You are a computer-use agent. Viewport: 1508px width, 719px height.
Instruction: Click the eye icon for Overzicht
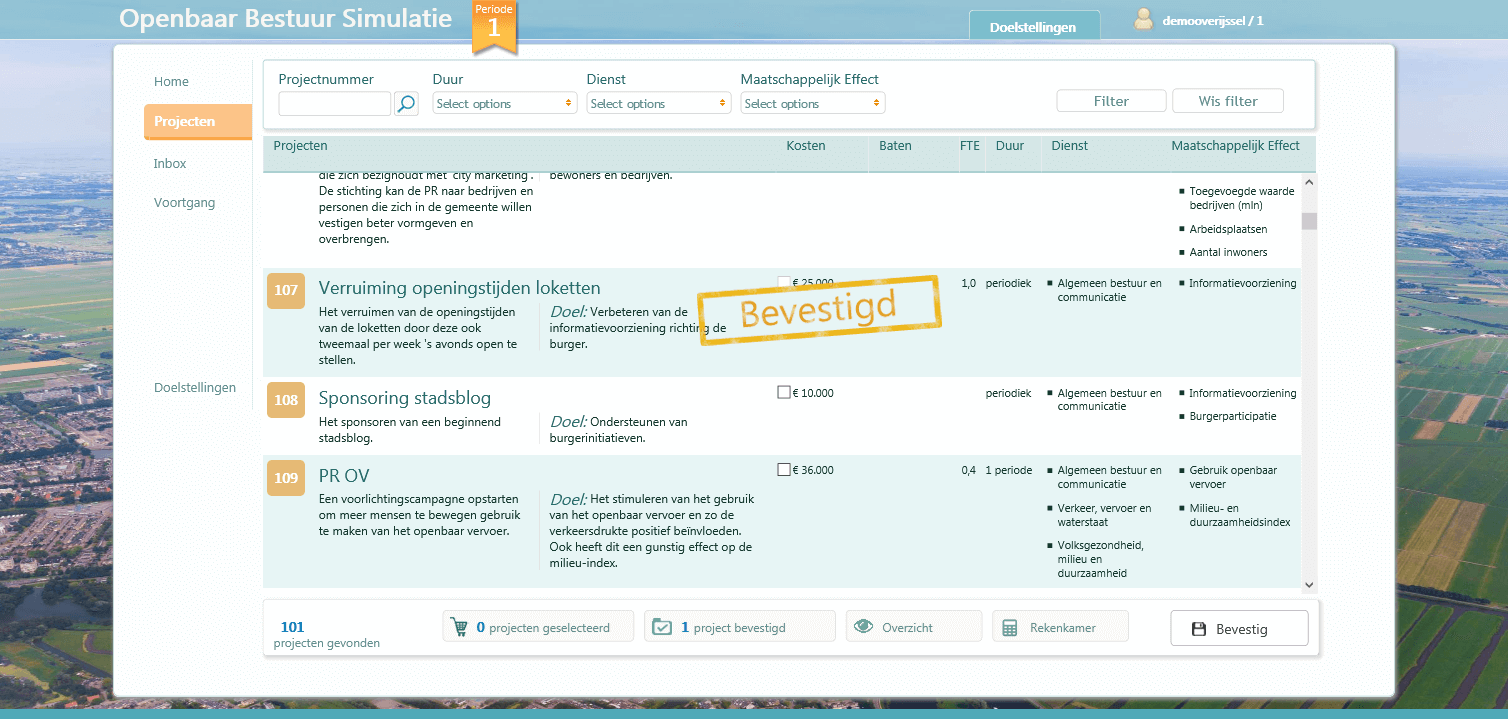click(863, 627)
